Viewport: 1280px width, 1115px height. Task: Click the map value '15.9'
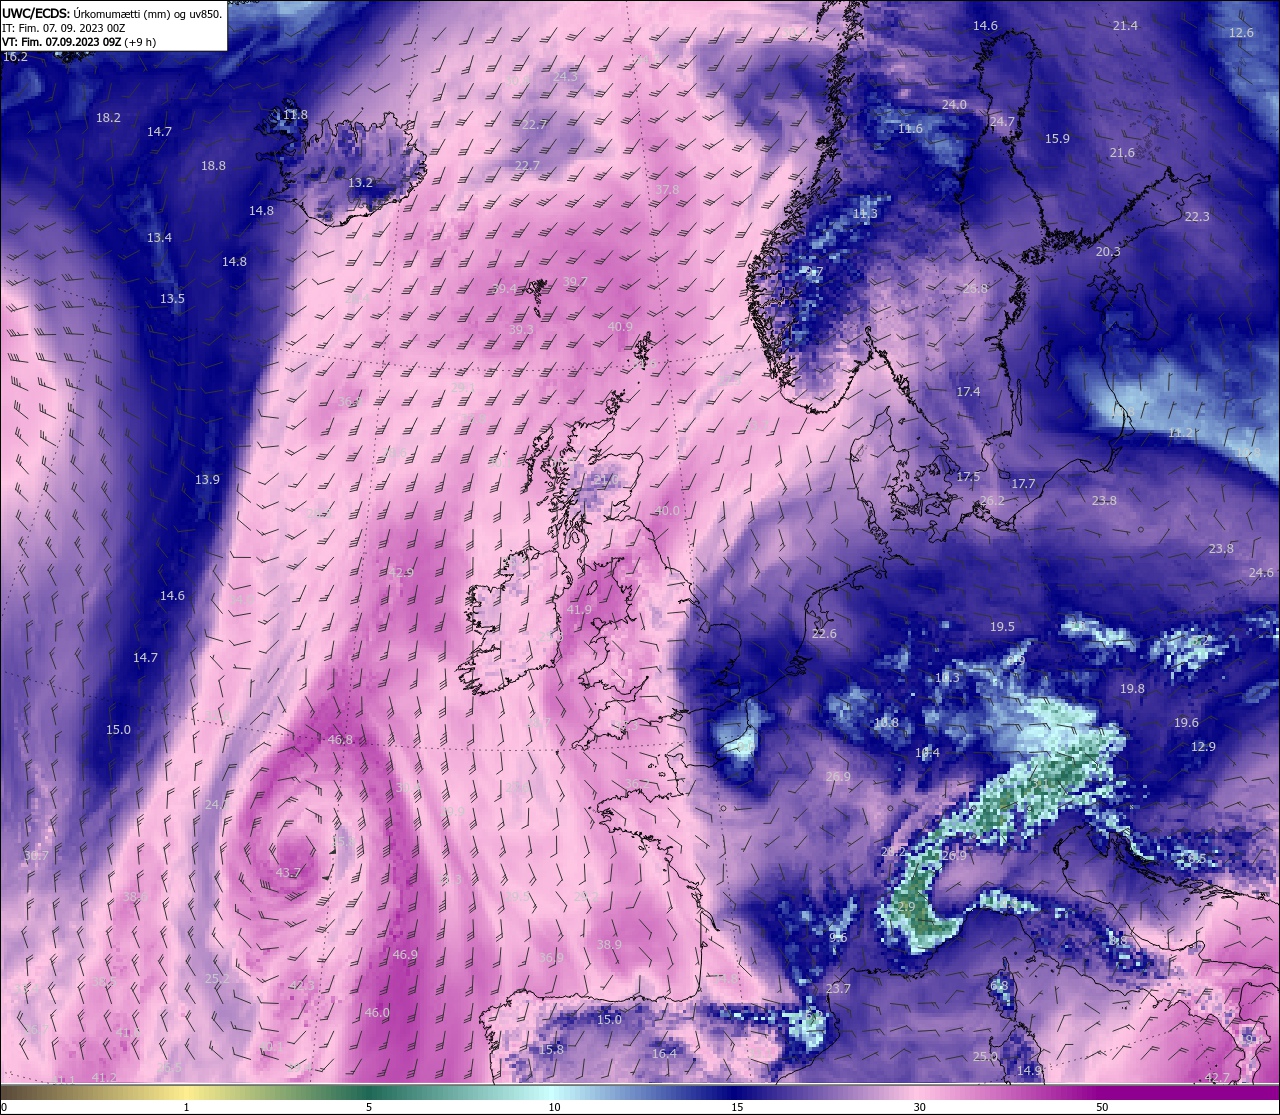pos(1057,139)
